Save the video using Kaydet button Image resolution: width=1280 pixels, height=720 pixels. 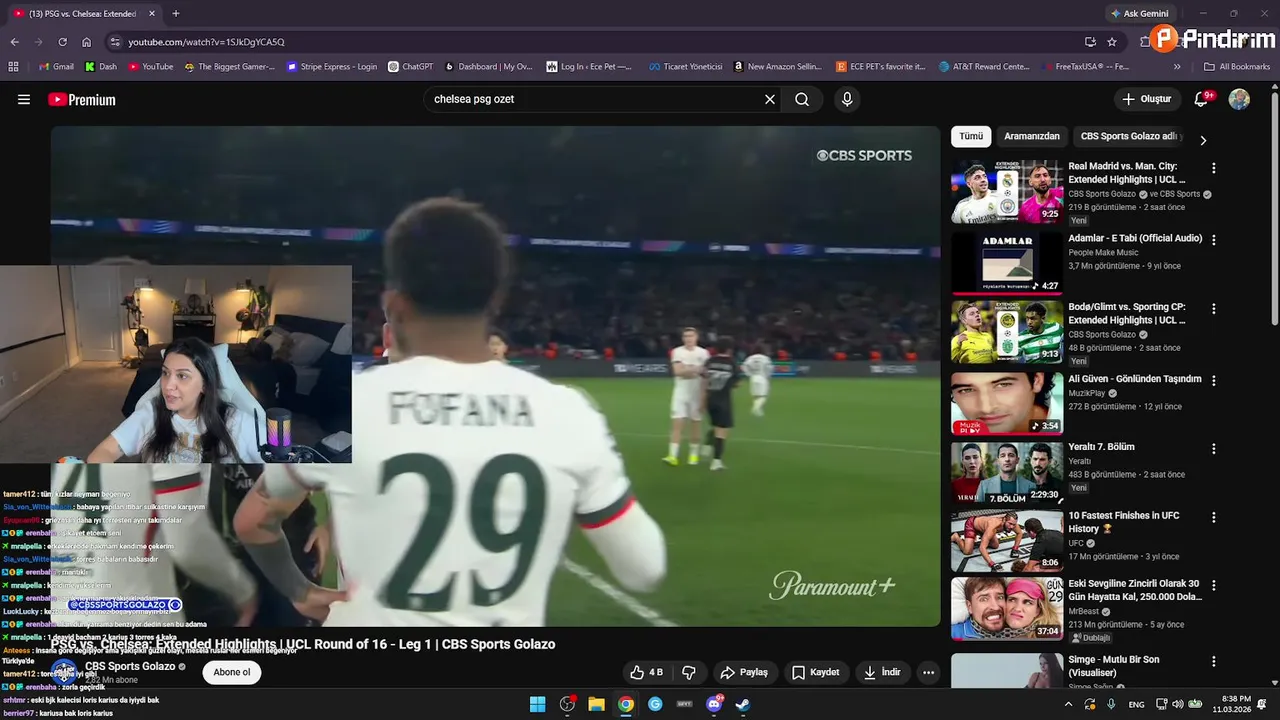coord(816,672)
